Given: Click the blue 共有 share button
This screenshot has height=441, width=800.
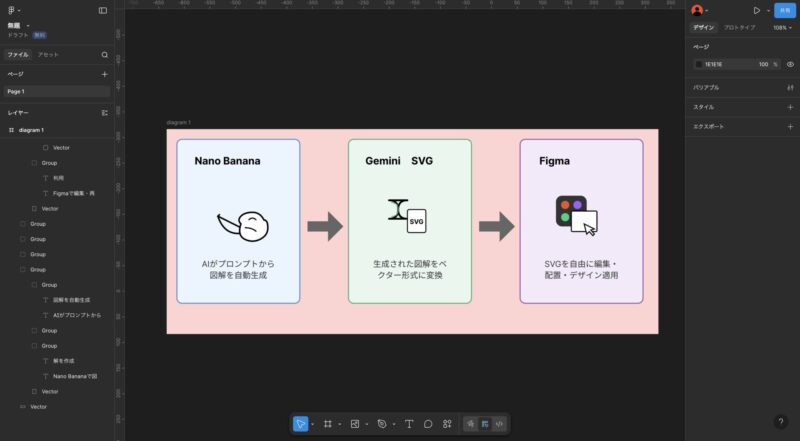Looking at the screenshot, I should pos(785,10).
